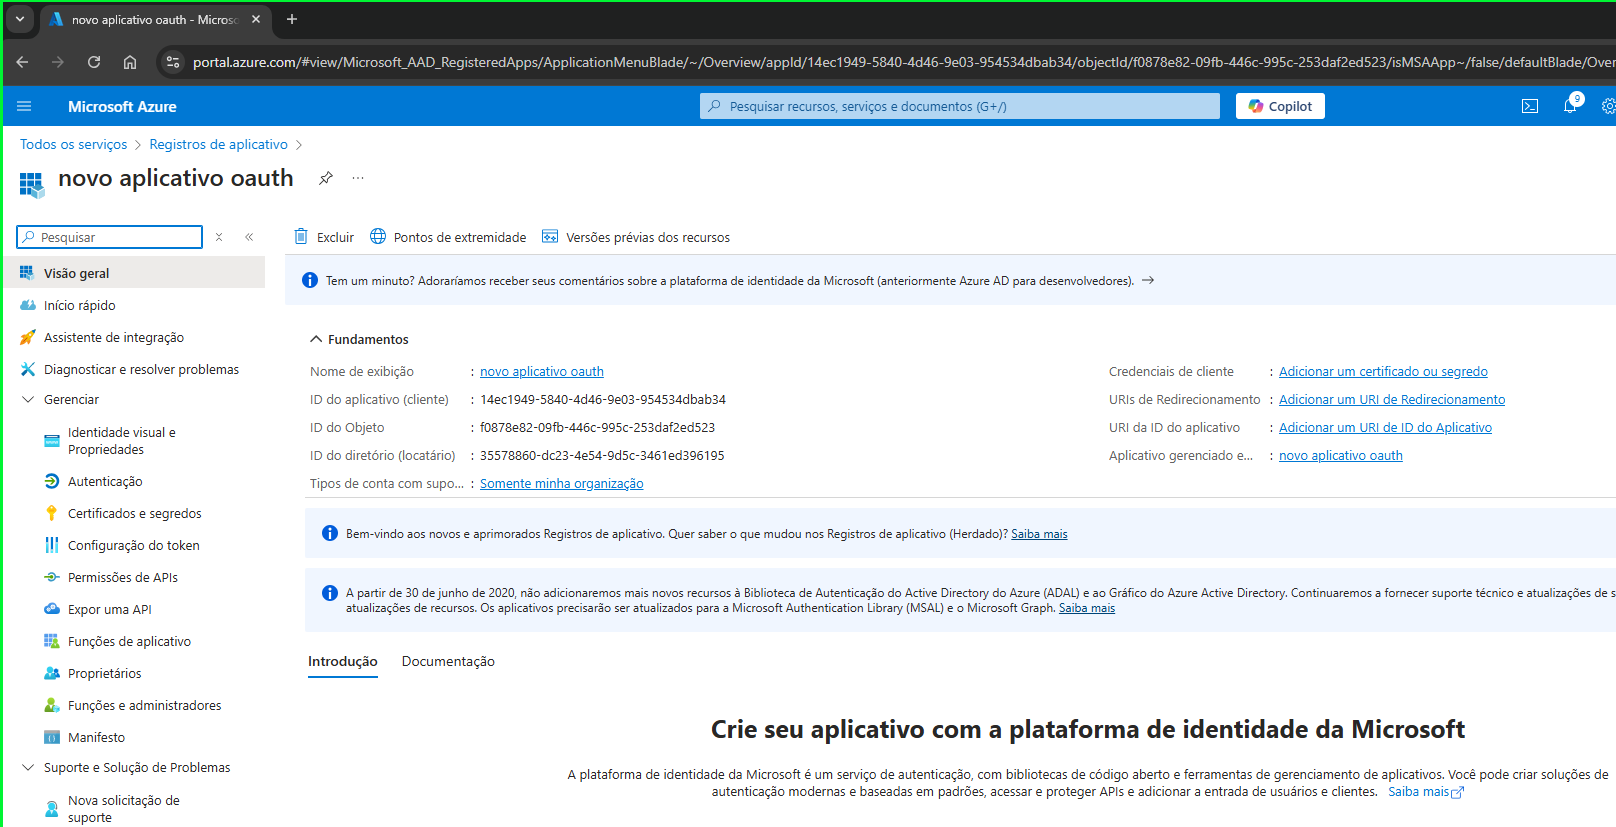Collapse Suporte e Solução de Problemas section
This screenshot has width=1616, height=827.
click(x=28, y=767)
